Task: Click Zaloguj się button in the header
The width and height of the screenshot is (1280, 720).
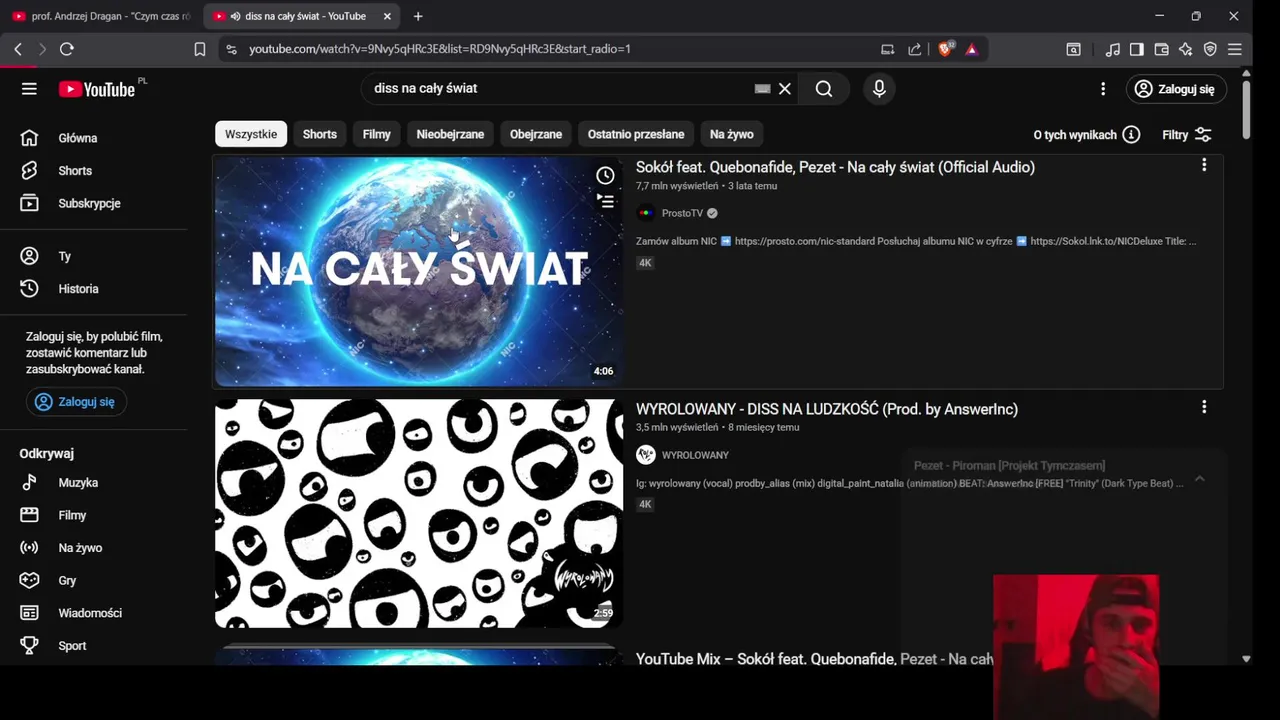Action: [x=1176, y=89]
